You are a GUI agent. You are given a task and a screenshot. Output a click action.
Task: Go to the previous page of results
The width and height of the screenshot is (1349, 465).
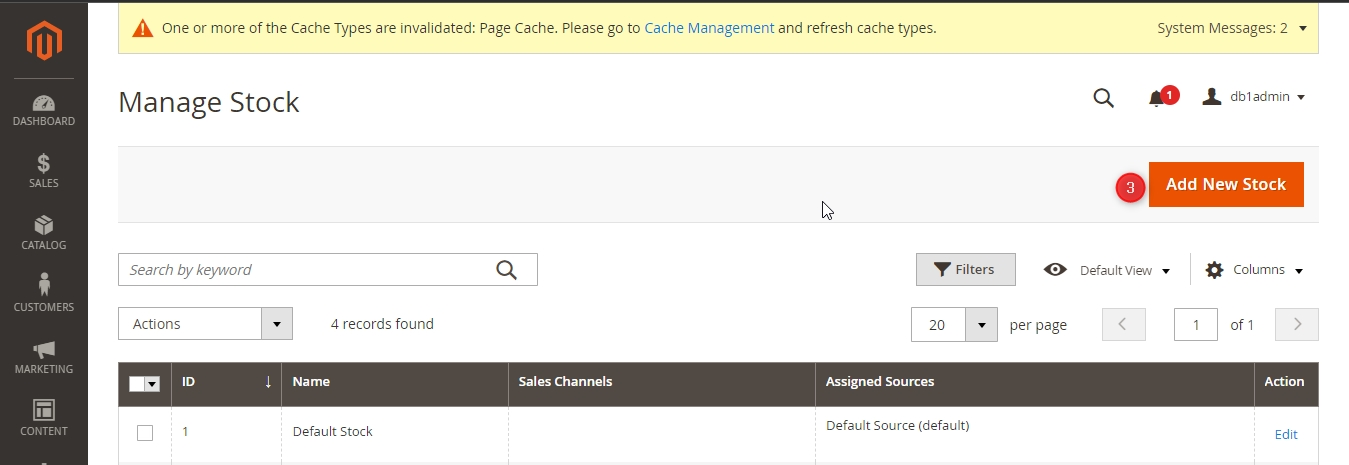pyautogui.click(x=1123, y=324)
